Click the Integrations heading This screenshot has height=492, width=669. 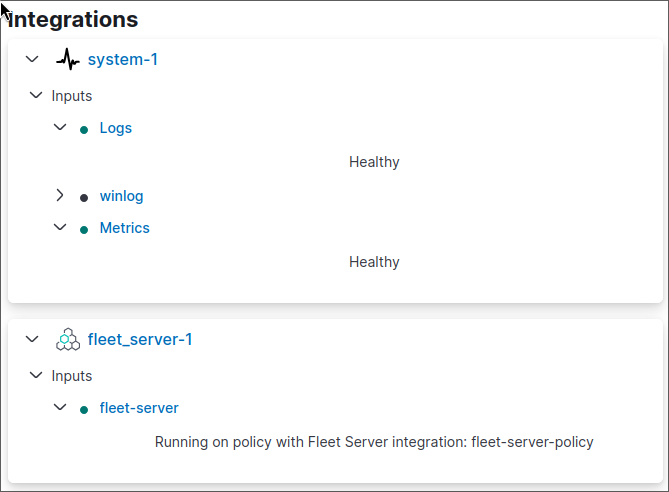click(73, 19)
